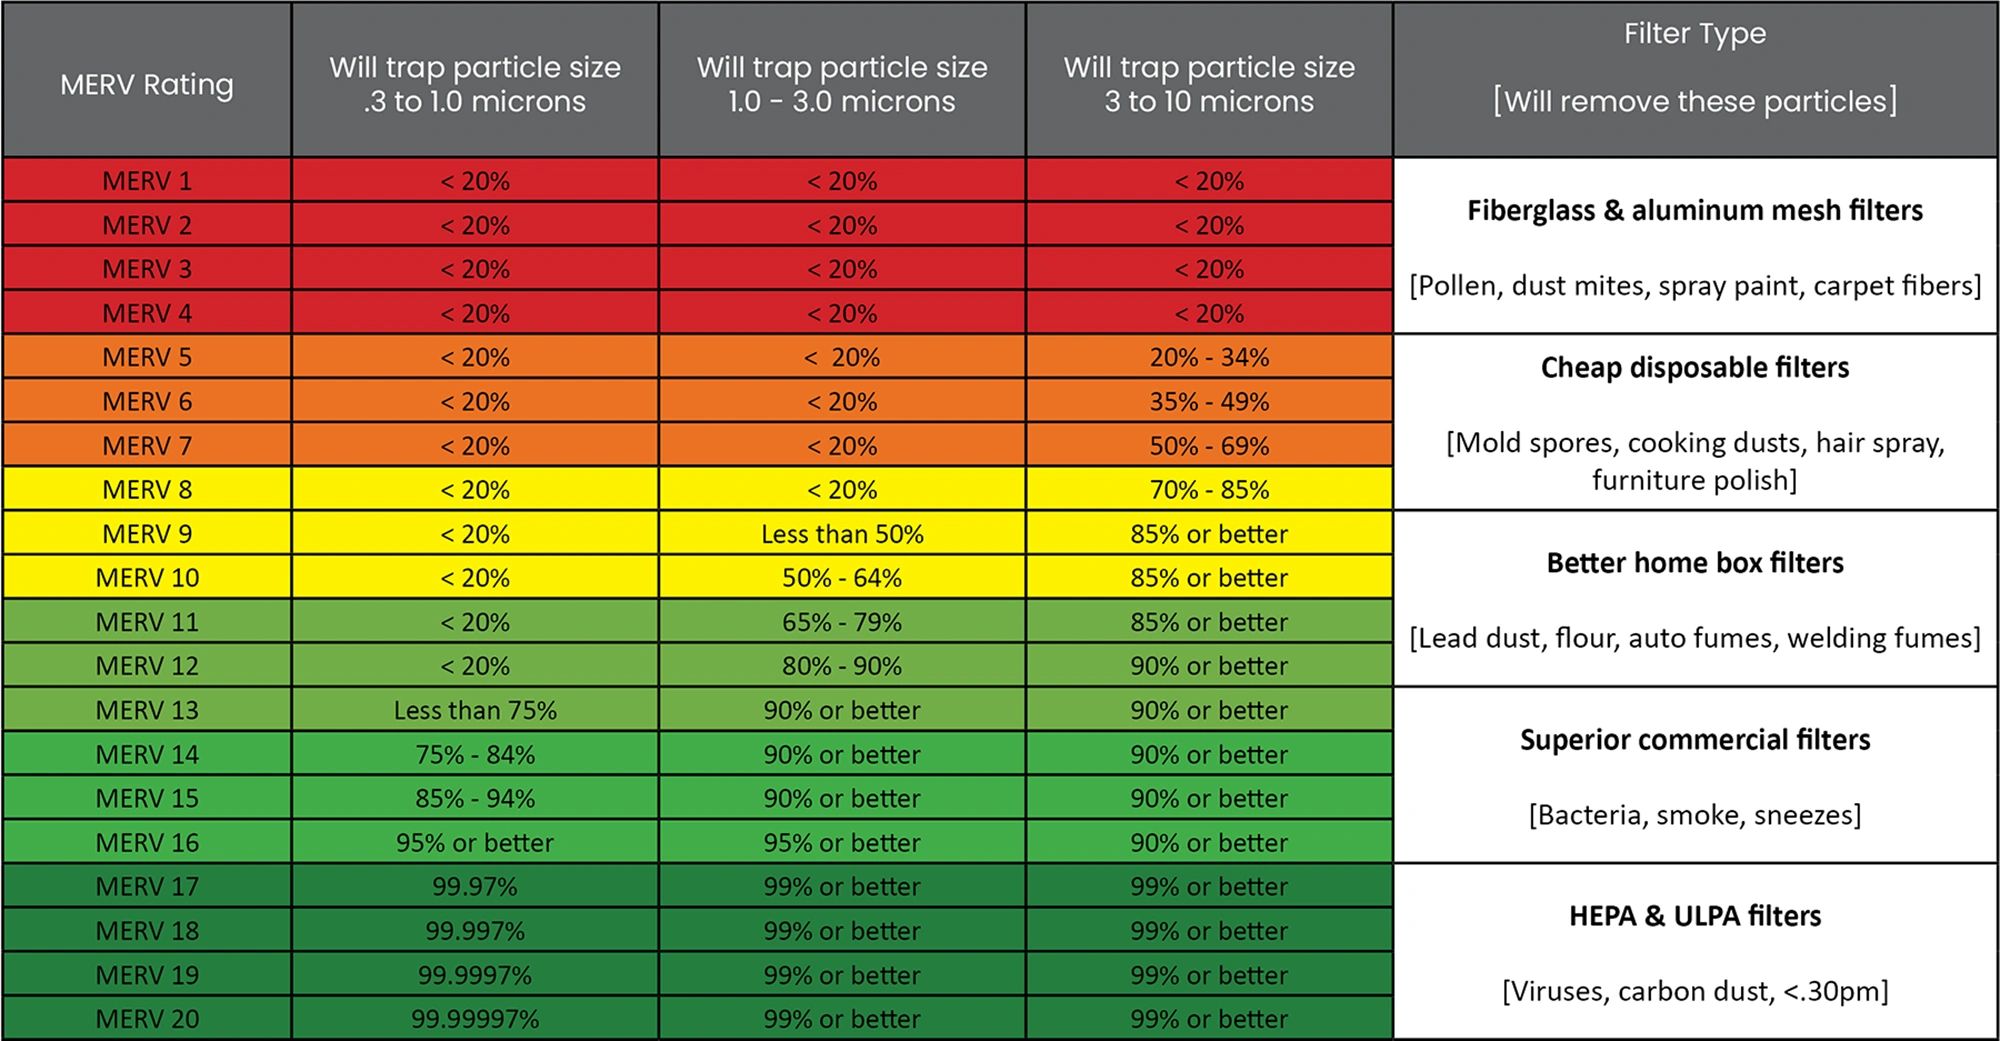The width and height of the screenshot is (2000, 1041).
Task: Click the 'Less than 75%' cell
Action: coord(475,710)
